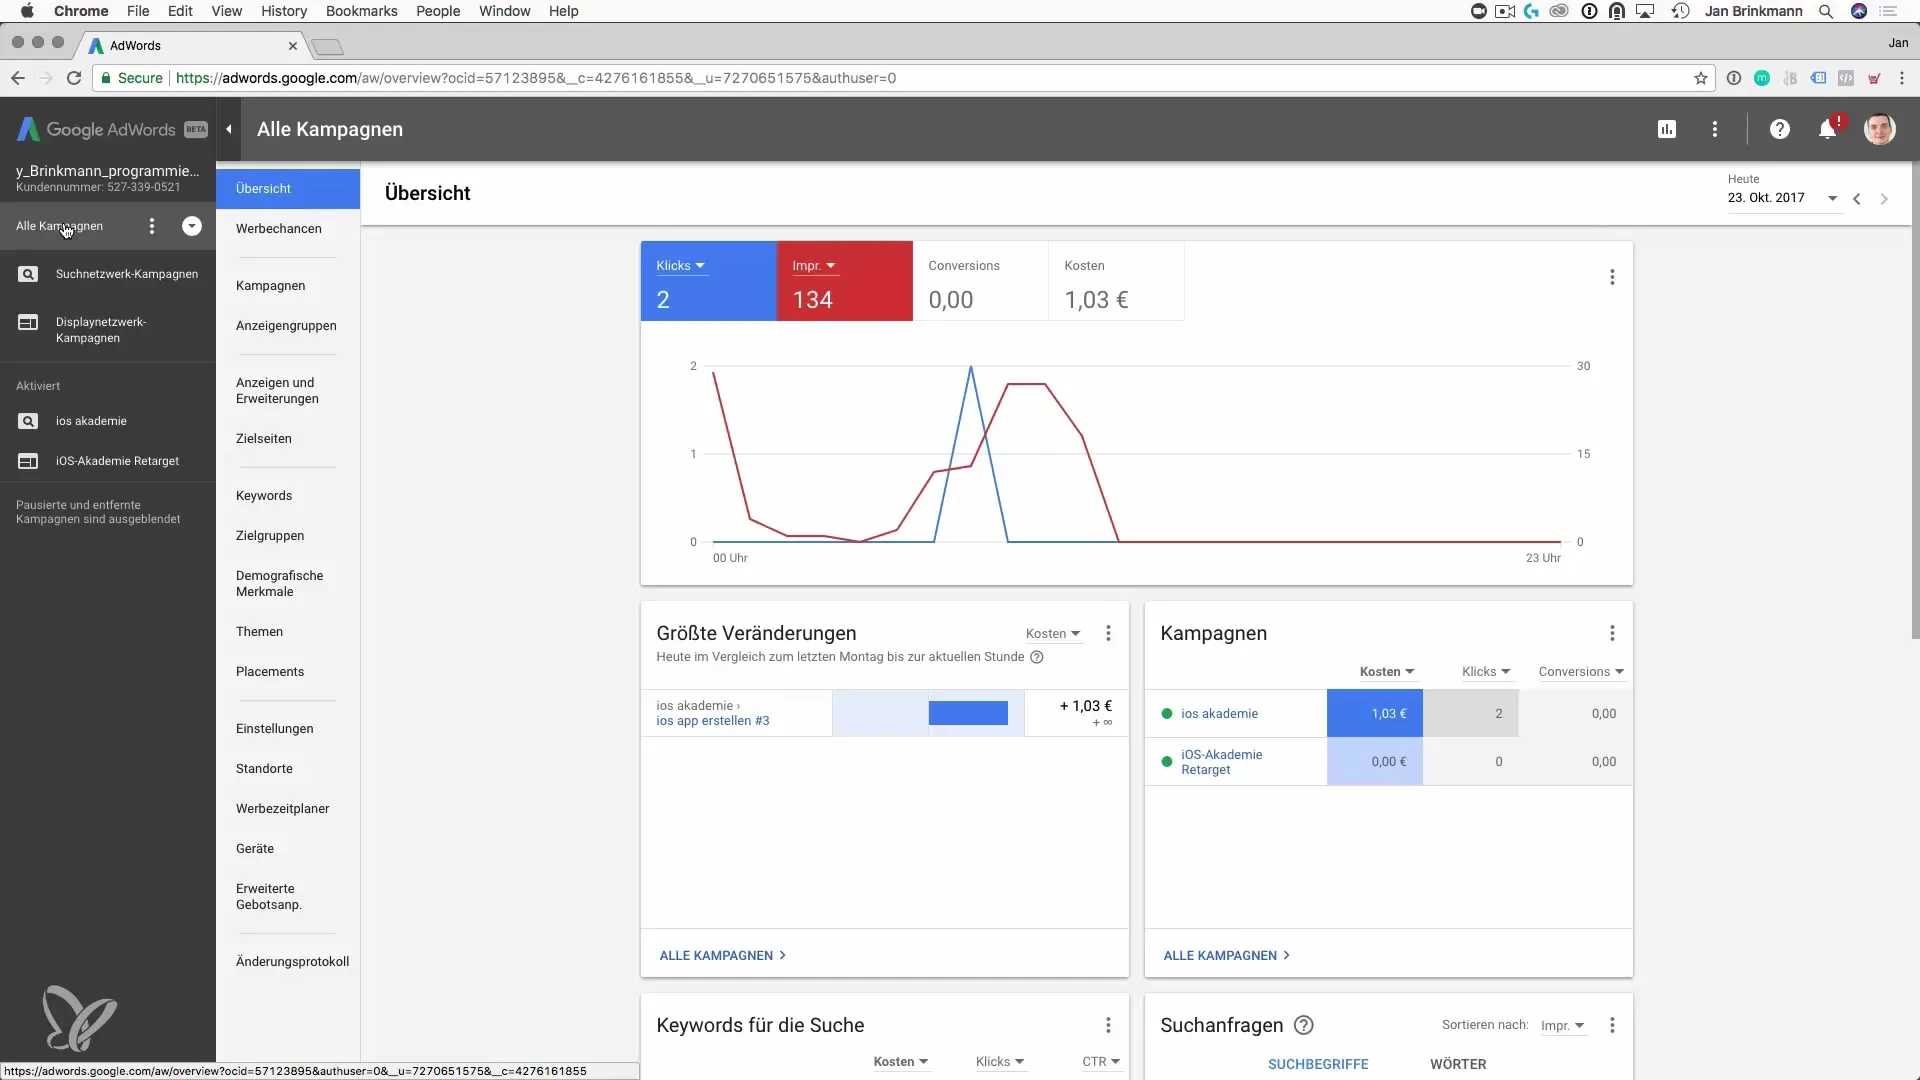Click the 0,00 € light blue cost cell
Image resolution: width=1920 pixels, height=1080 pixels.
pos(1375,762)
